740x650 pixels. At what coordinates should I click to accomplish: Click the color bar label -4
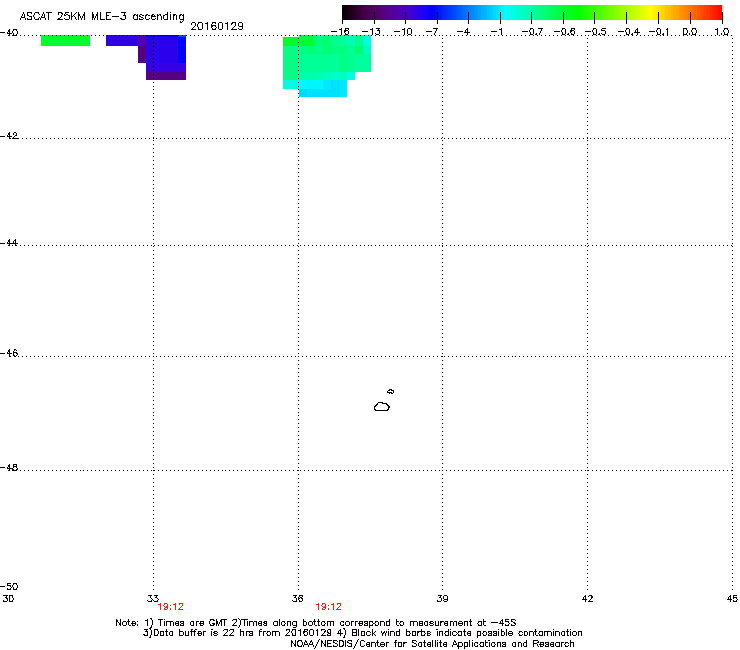465,32
